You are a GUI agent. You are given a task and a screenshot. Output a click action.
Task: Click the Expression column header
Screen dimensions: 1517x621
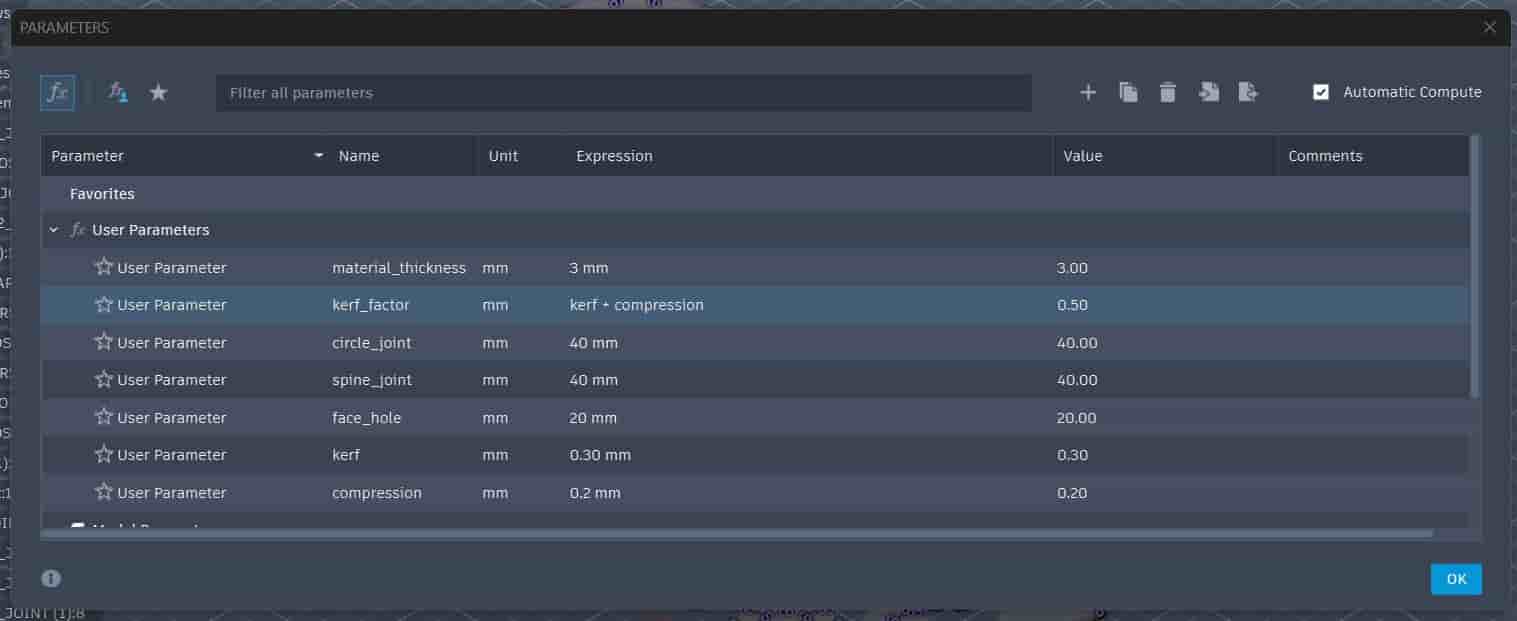coord(614,156)
